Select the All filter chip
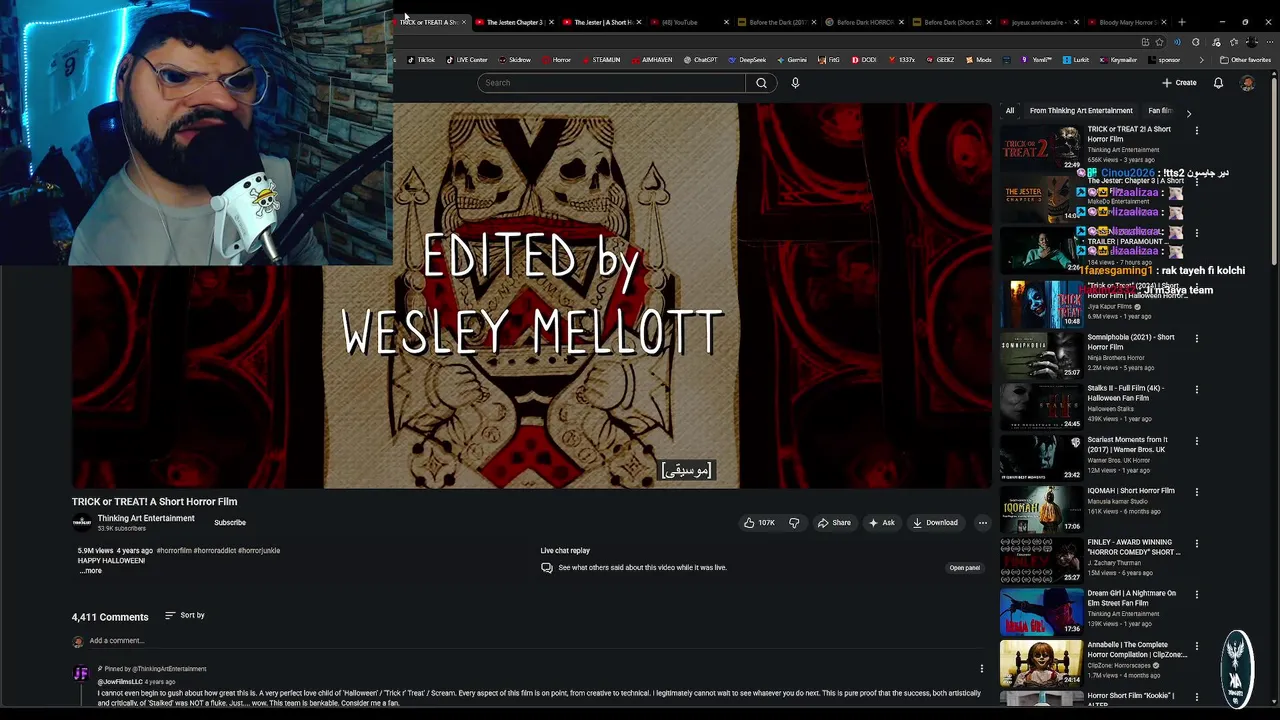 click(x=1010, y=111)
